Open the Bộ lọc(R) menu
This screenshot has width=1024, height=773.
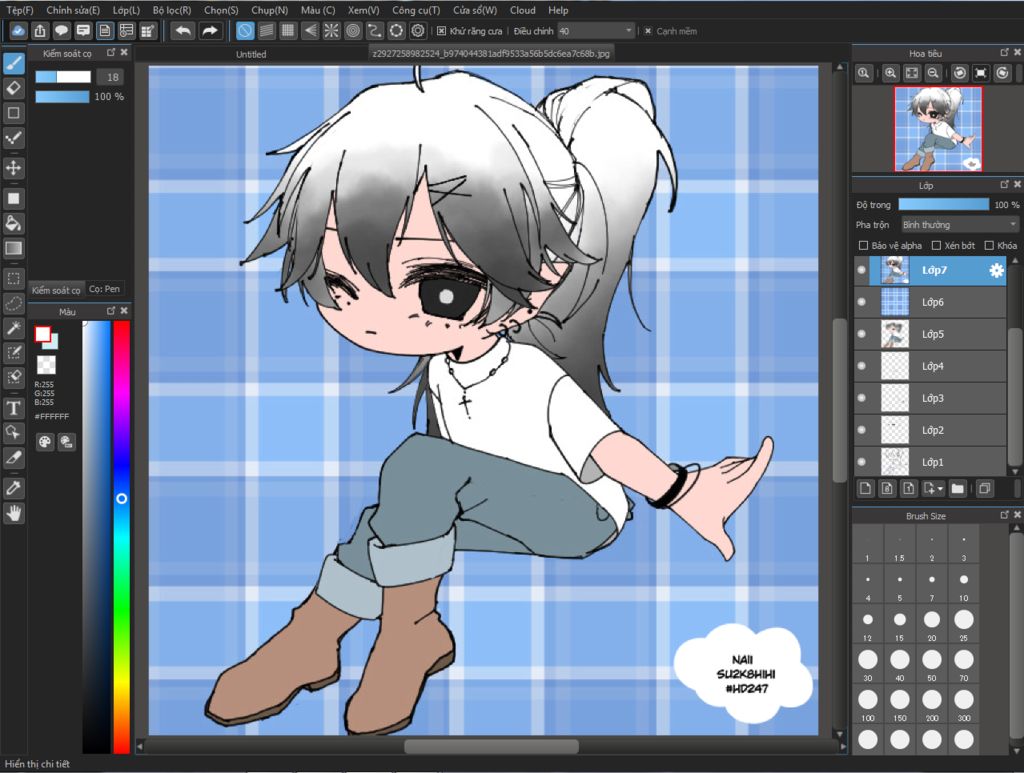[172, 10]
